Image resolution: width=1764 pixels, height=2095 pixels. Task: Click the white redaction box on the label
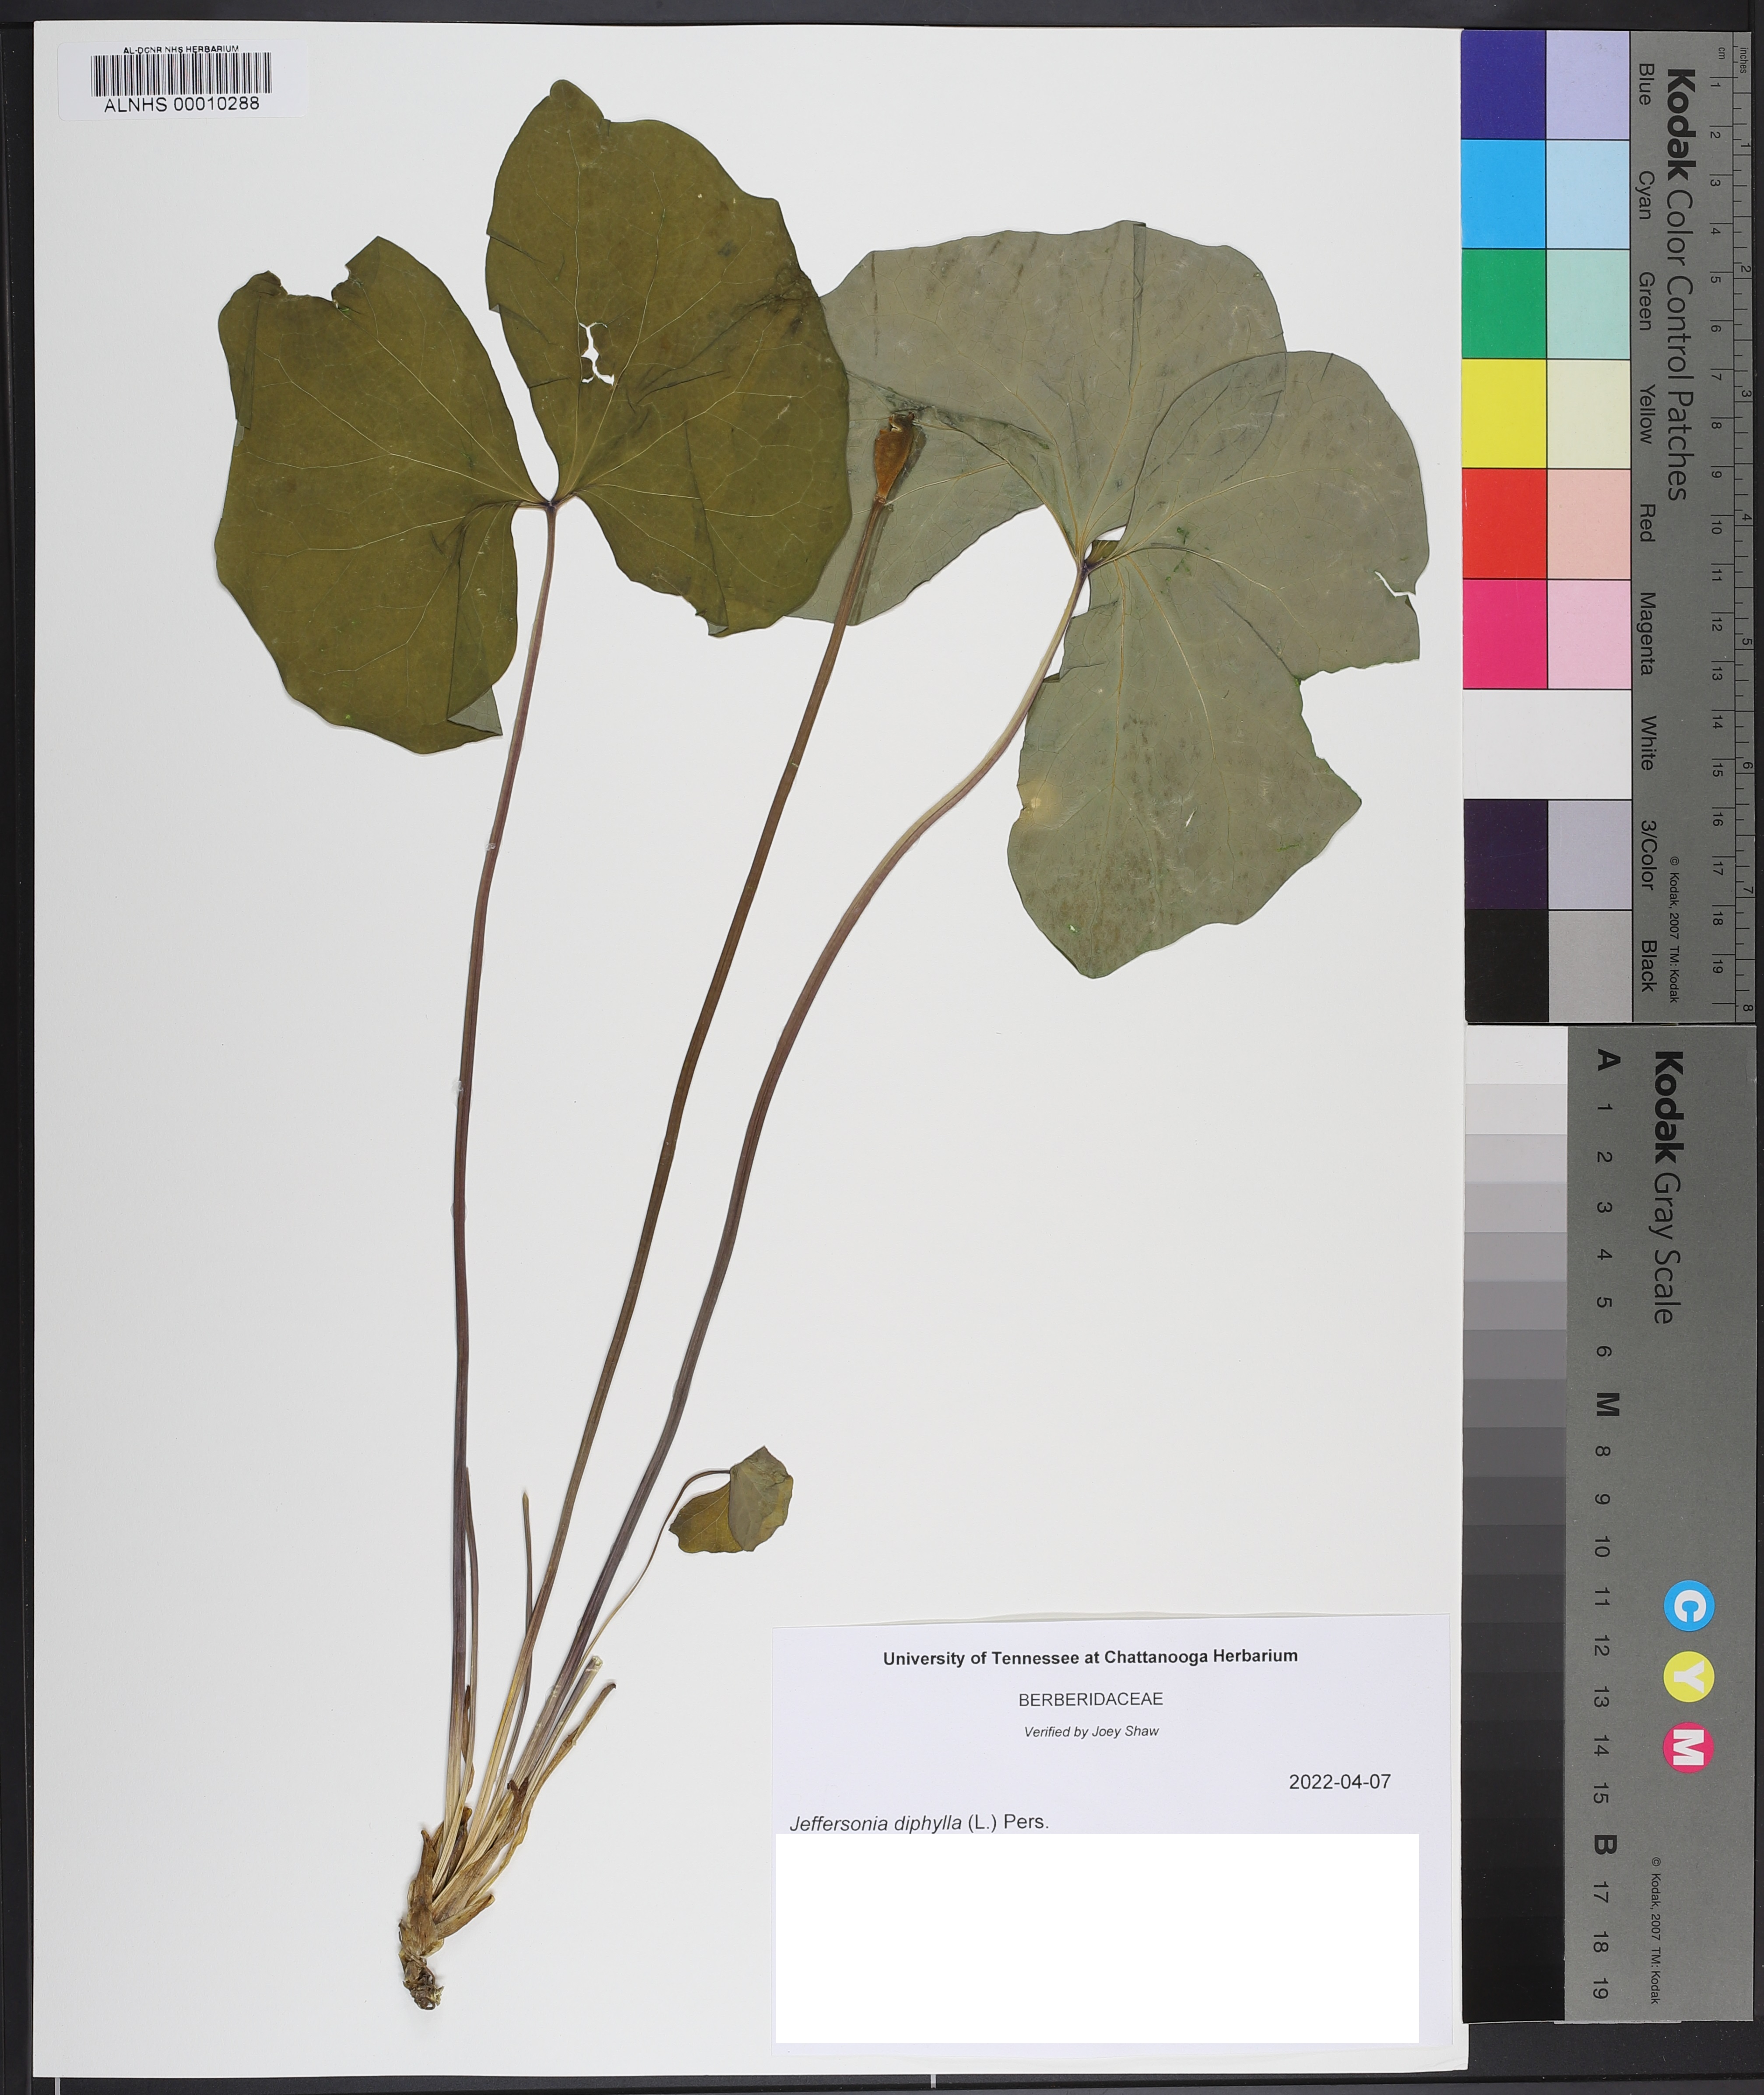(1097, 1938)
